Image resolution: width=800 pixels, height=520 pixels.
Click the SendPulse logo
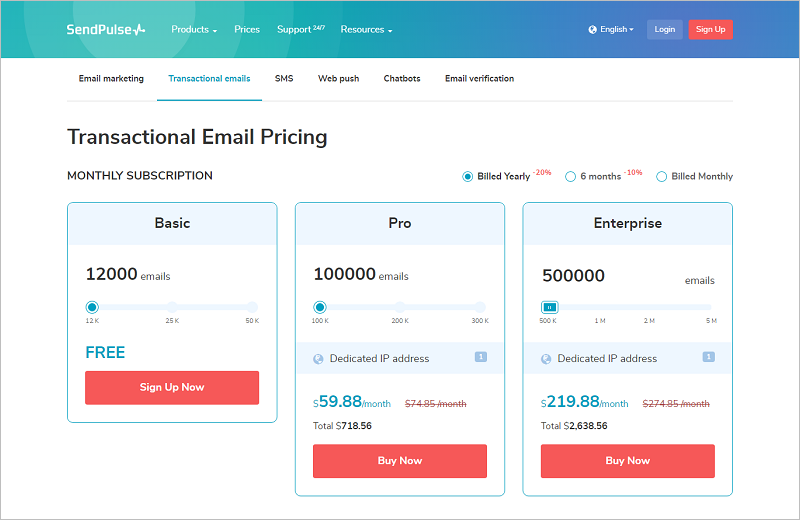tap(107, 30)
